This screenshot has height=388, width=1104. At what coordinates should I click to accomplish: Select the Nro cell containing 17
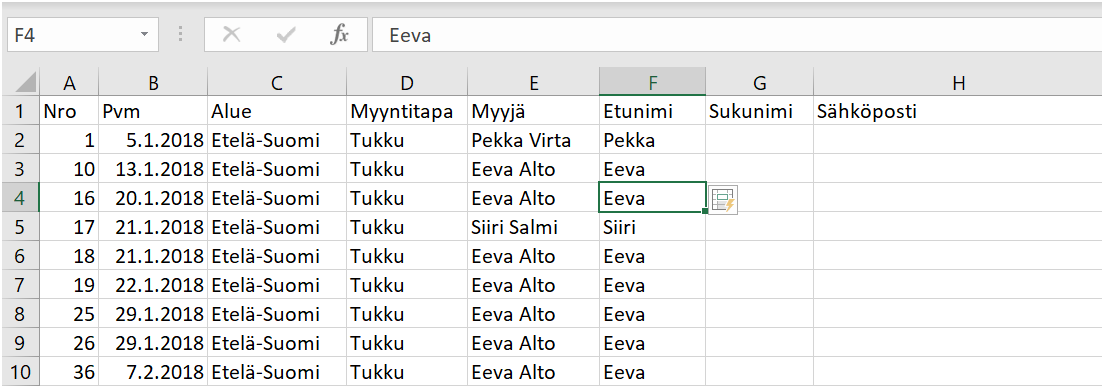coord(69,227)
